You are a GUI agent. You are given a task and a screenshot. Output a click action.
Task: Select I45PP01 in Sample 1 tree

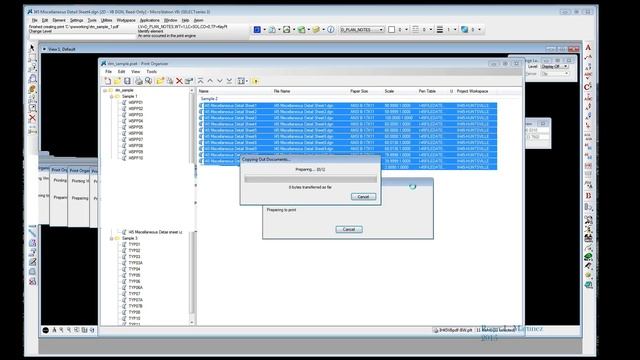(136, 102)
